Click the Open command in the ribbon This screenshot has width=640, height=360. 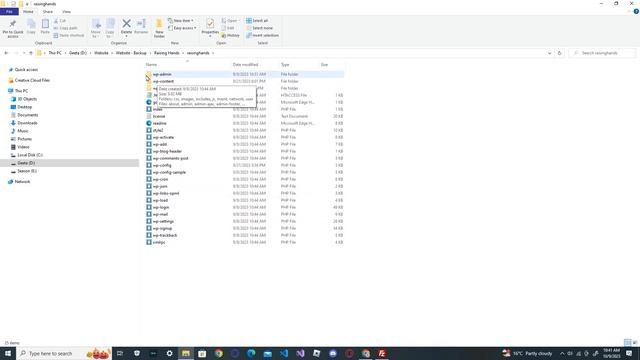click(230, 21)
